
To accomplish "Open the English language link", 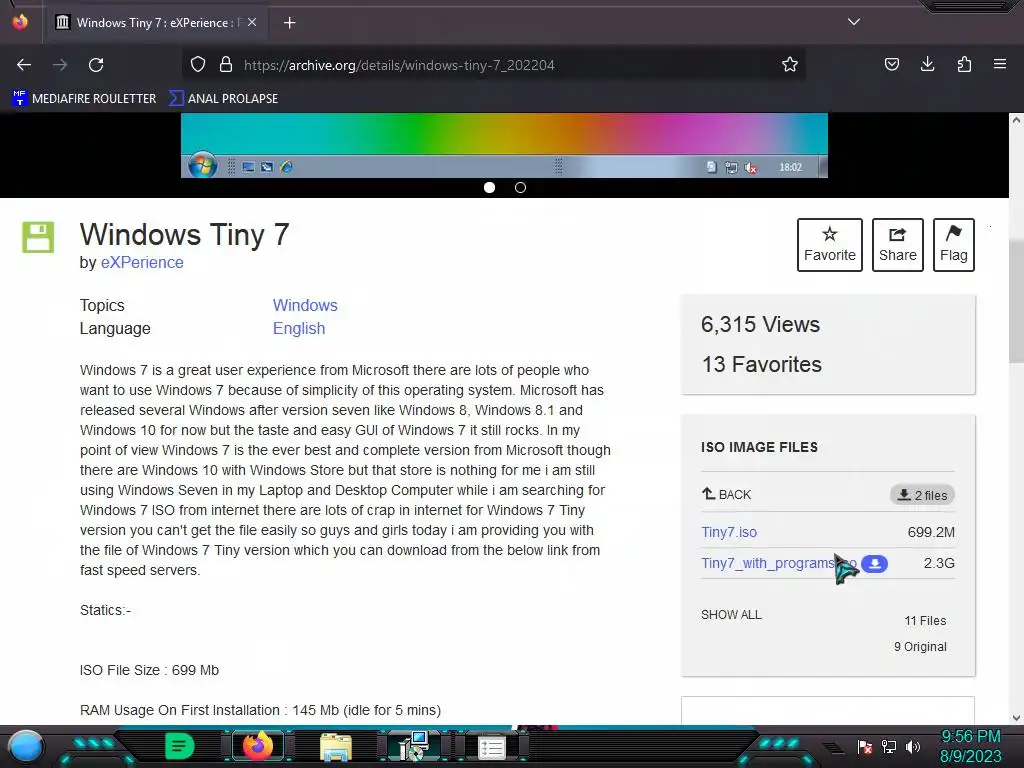I will click(x=298, y=328).
